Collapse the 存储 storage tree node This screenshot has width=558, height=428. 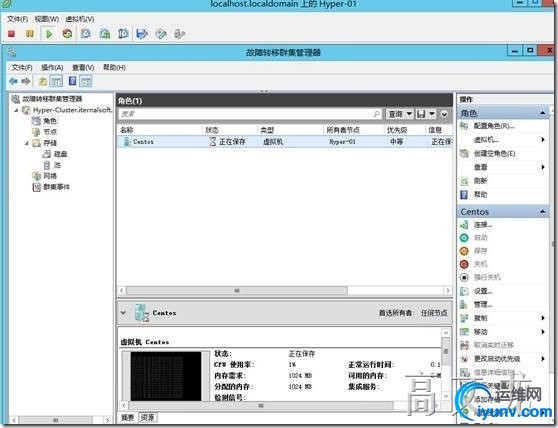(27, 143)
